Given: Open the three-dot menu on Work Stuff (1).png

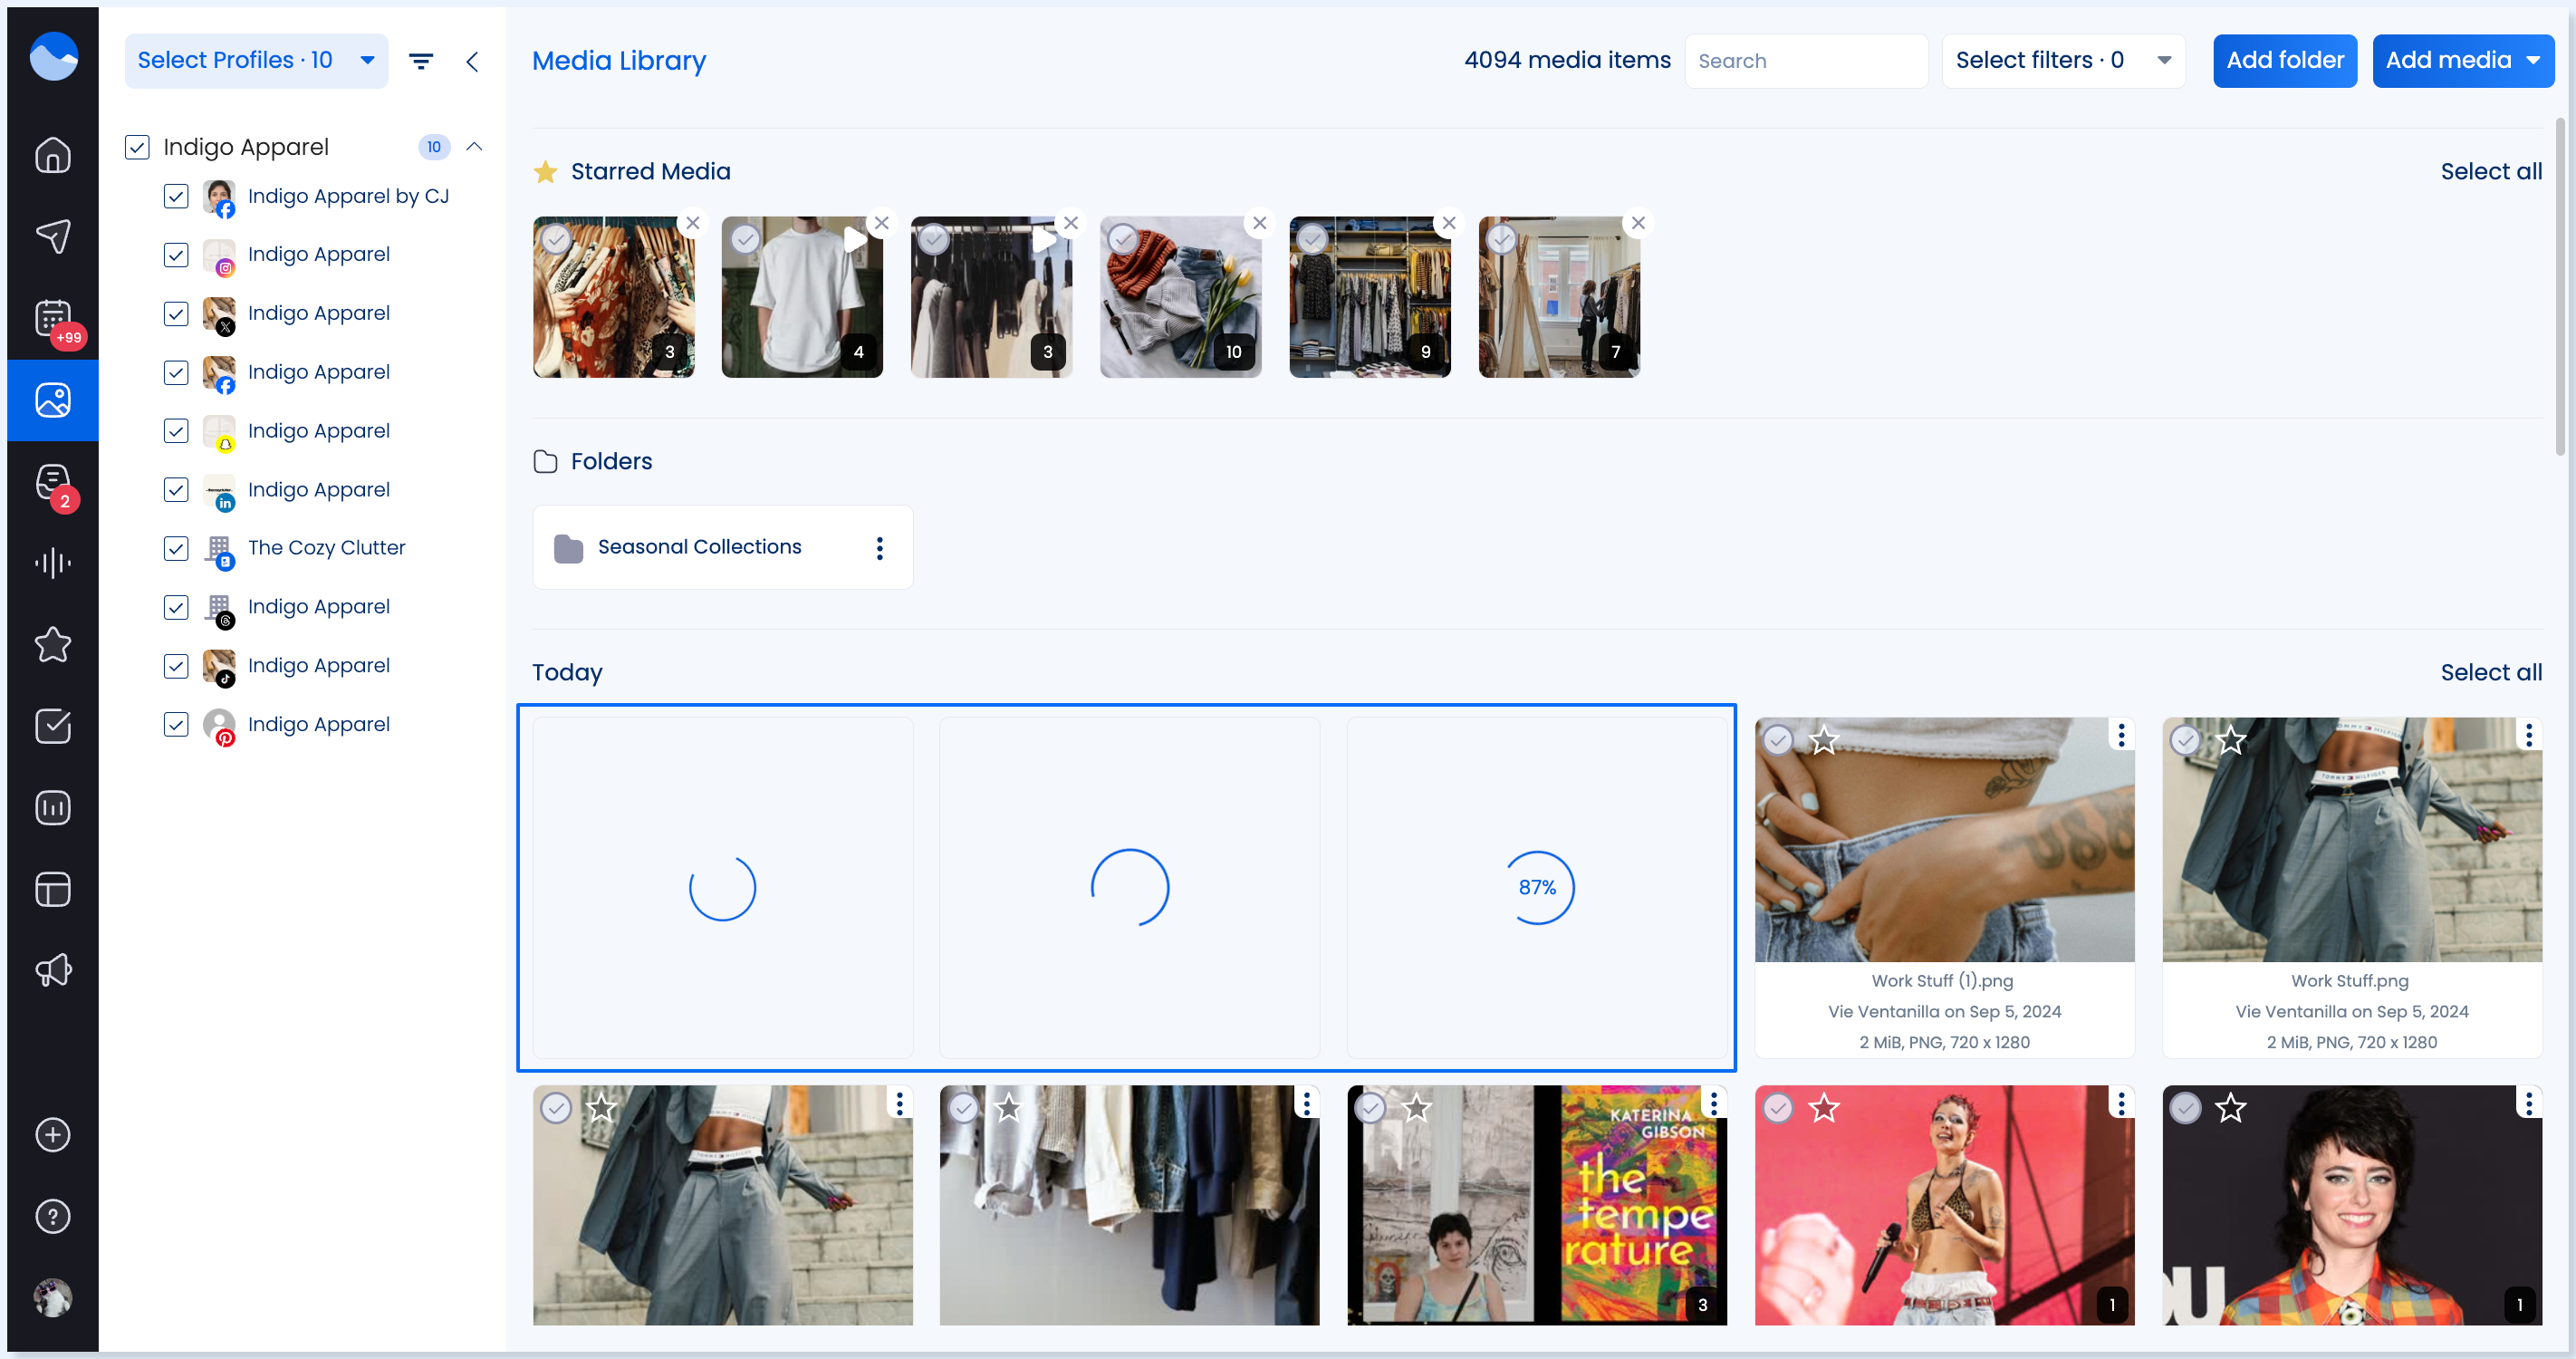Looking at the screenshot, I should (2120, 735).
